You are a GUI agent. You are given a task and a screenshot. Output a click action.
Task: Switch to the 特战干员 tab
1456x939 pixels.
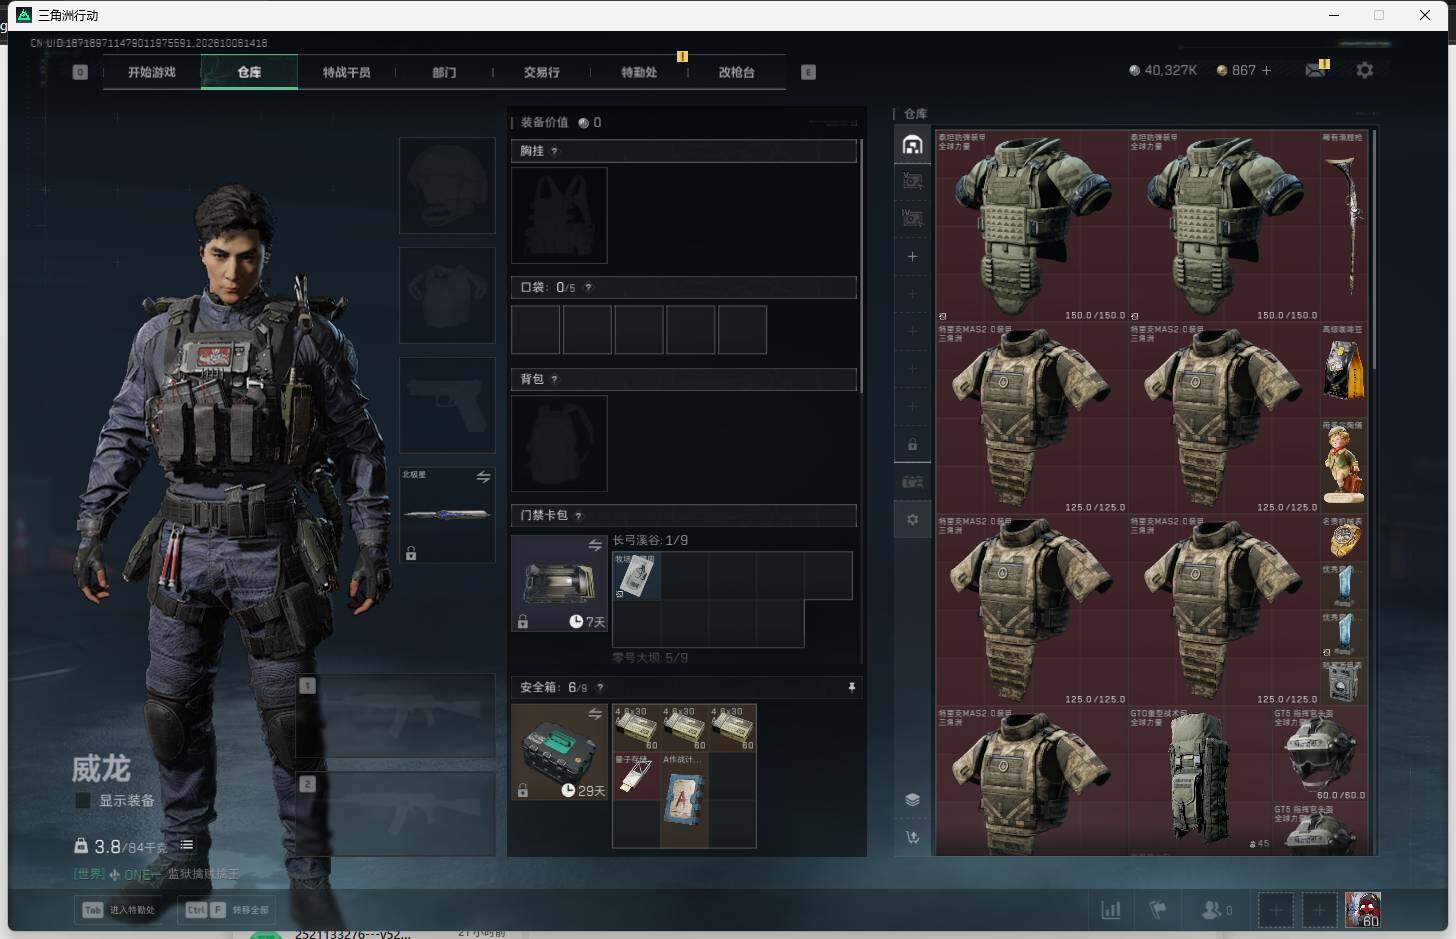click(346, 72)
